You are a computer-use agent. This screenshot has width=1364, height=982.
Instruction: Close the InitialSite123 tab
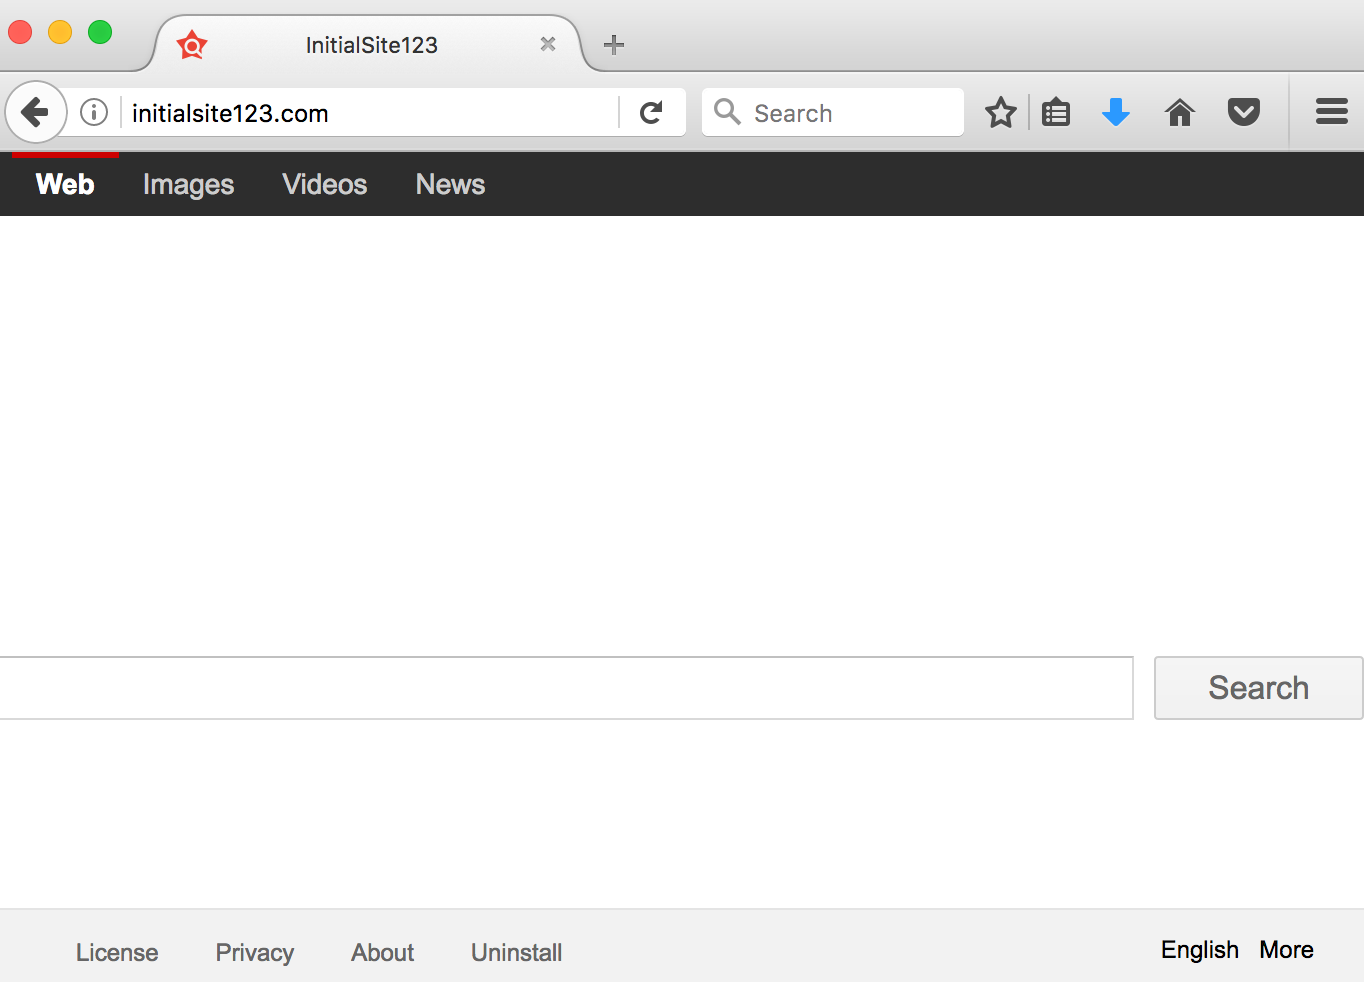pyautogui.click(x=548, y=44)
